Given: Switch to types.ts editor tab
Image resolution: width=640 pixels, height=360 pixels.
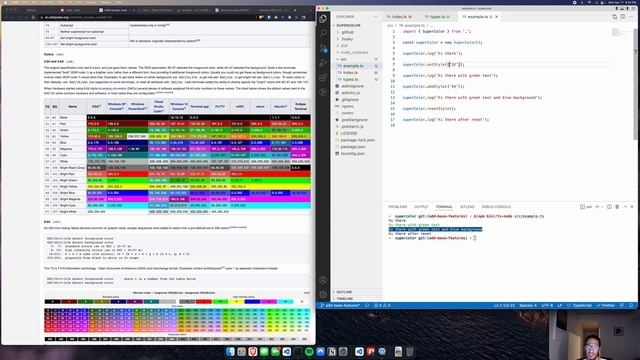Looking at the screenshot, I should tap(438, 17).
